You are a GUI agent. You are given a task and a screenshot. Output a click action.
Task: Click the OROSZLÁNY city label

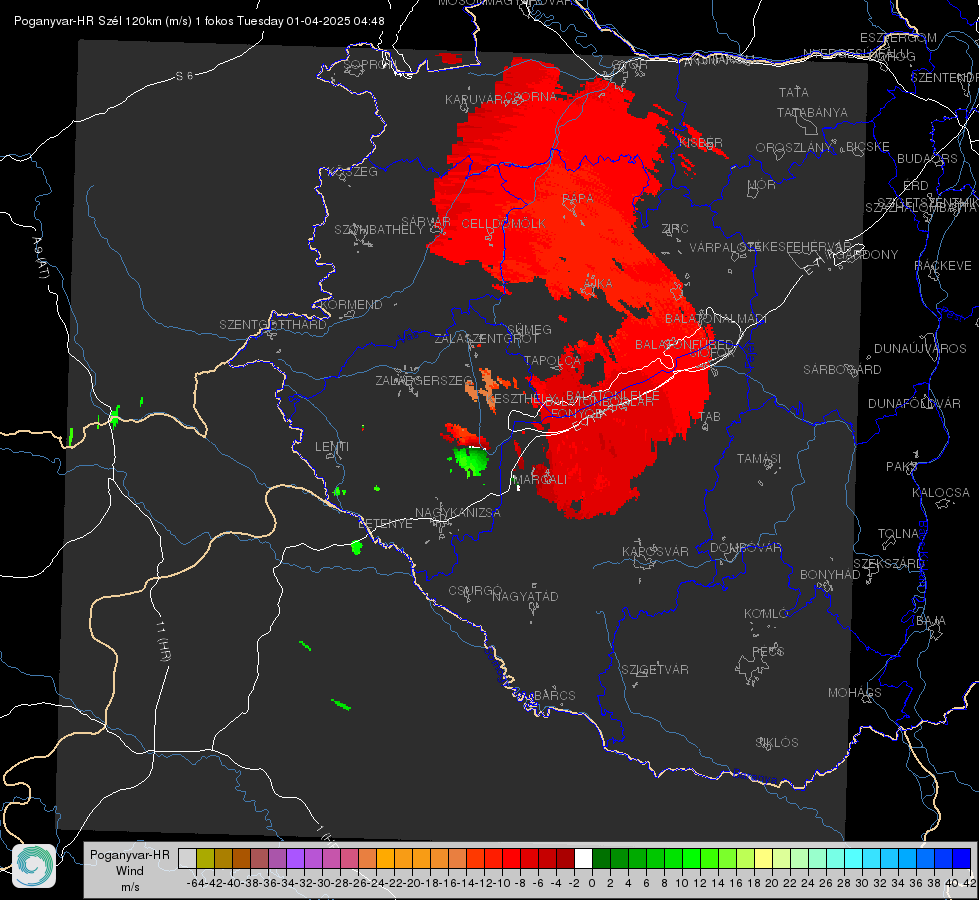[794, 147]
